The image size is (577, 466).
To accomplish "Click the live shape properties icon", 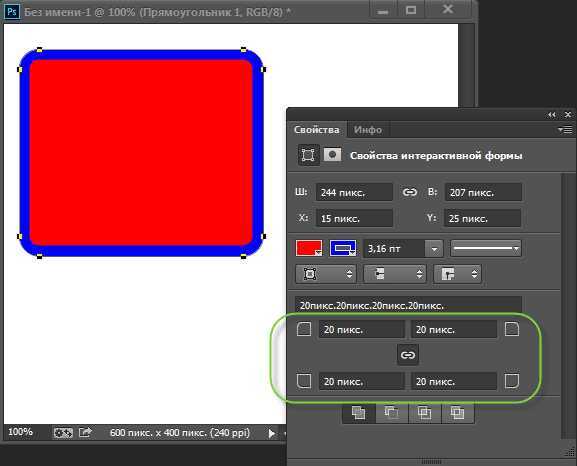I will [x=308, y=155].
